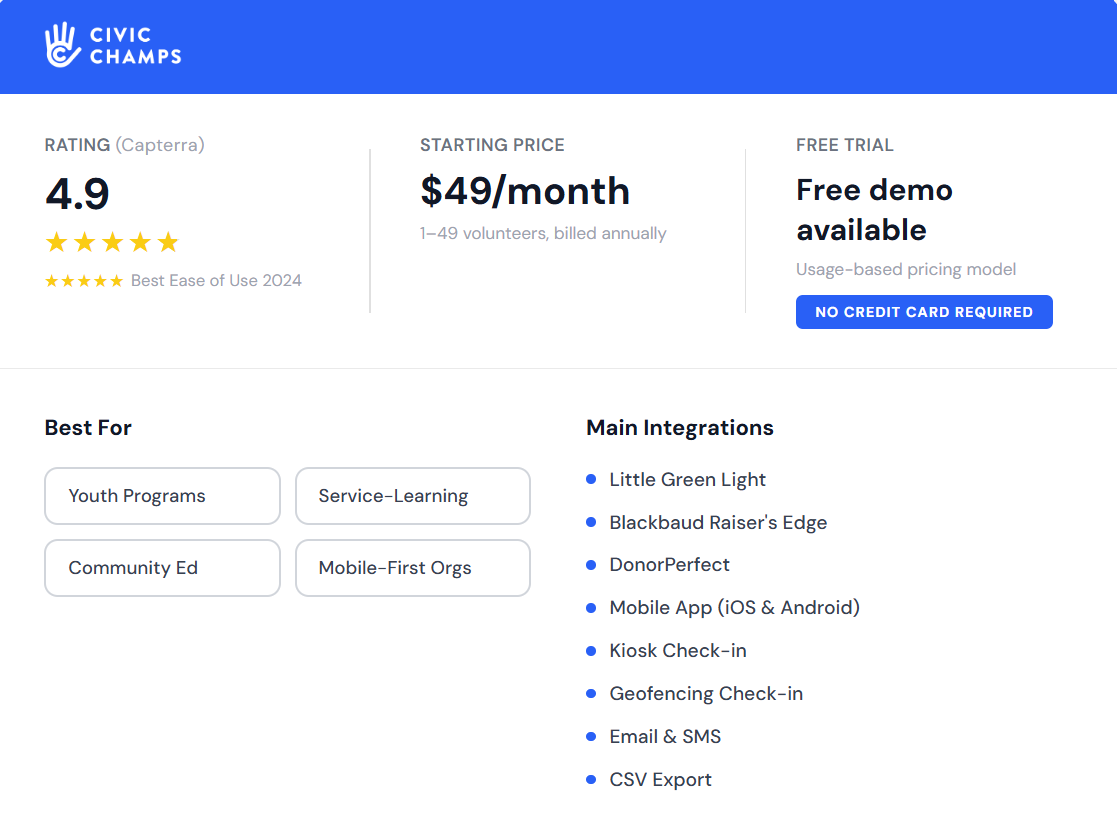Click Mobile App (iOS & Android) item

tap(734, 608)
